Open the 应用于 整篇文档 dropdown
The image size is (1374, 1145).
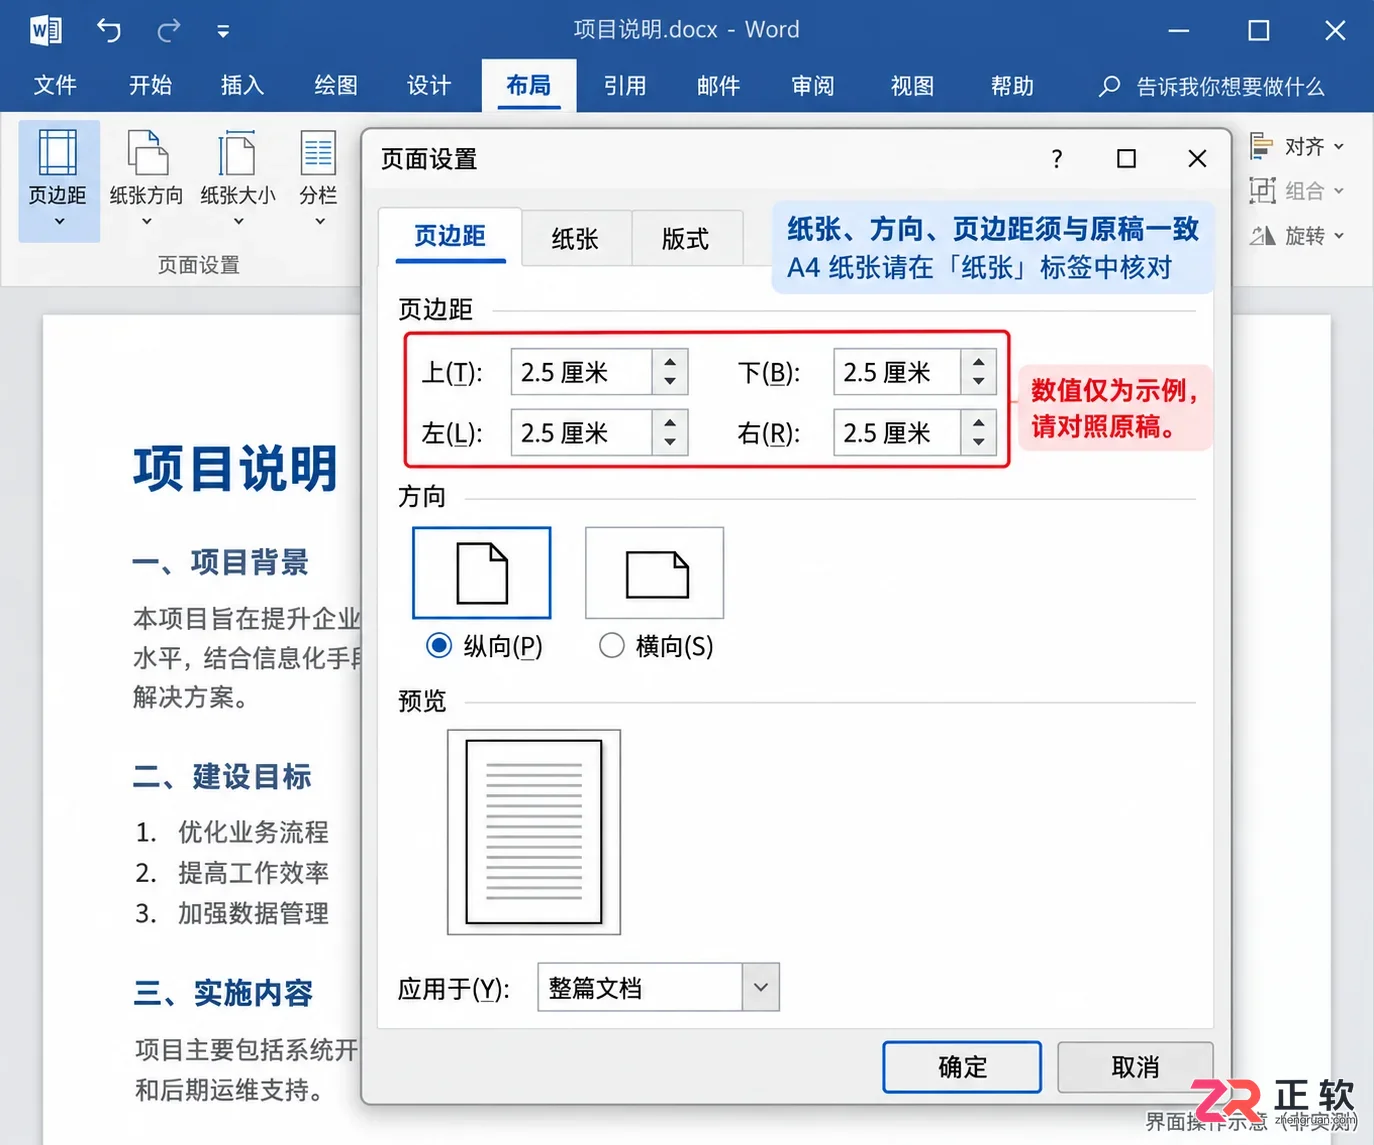coord(760,987)
